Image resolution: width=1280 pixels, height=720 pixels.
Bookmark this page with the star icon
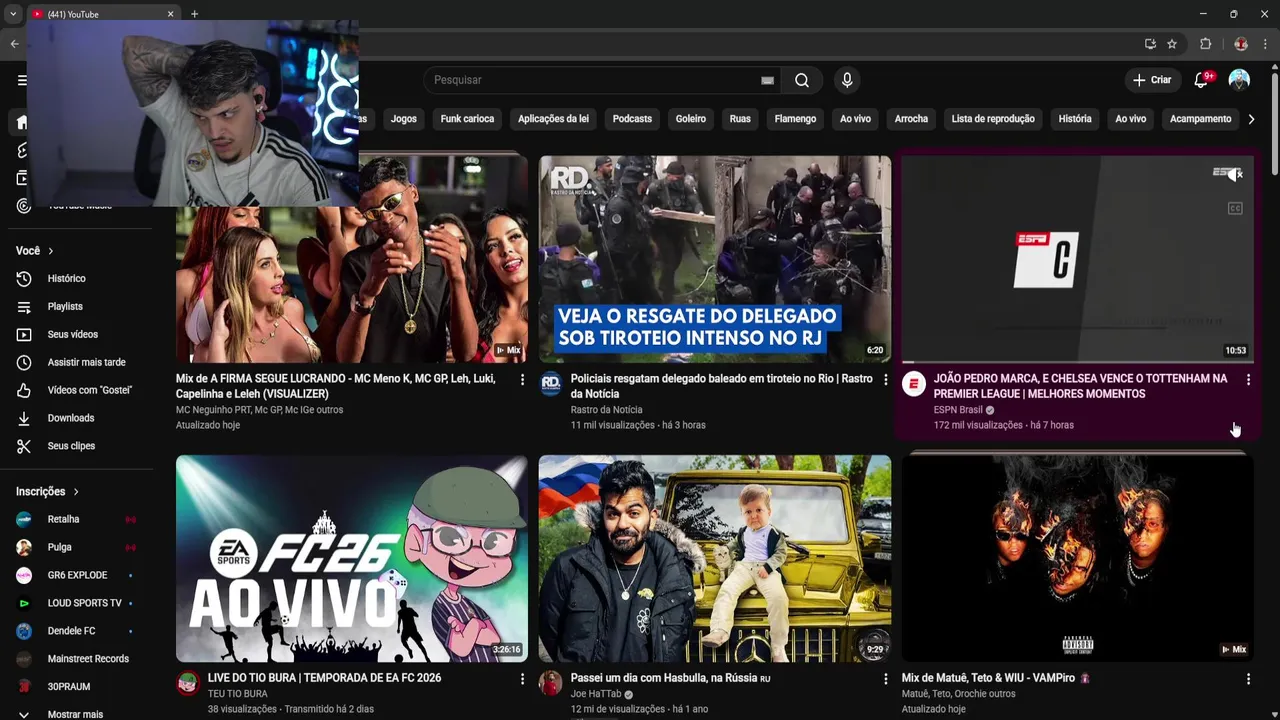(x=1172, y=44)
